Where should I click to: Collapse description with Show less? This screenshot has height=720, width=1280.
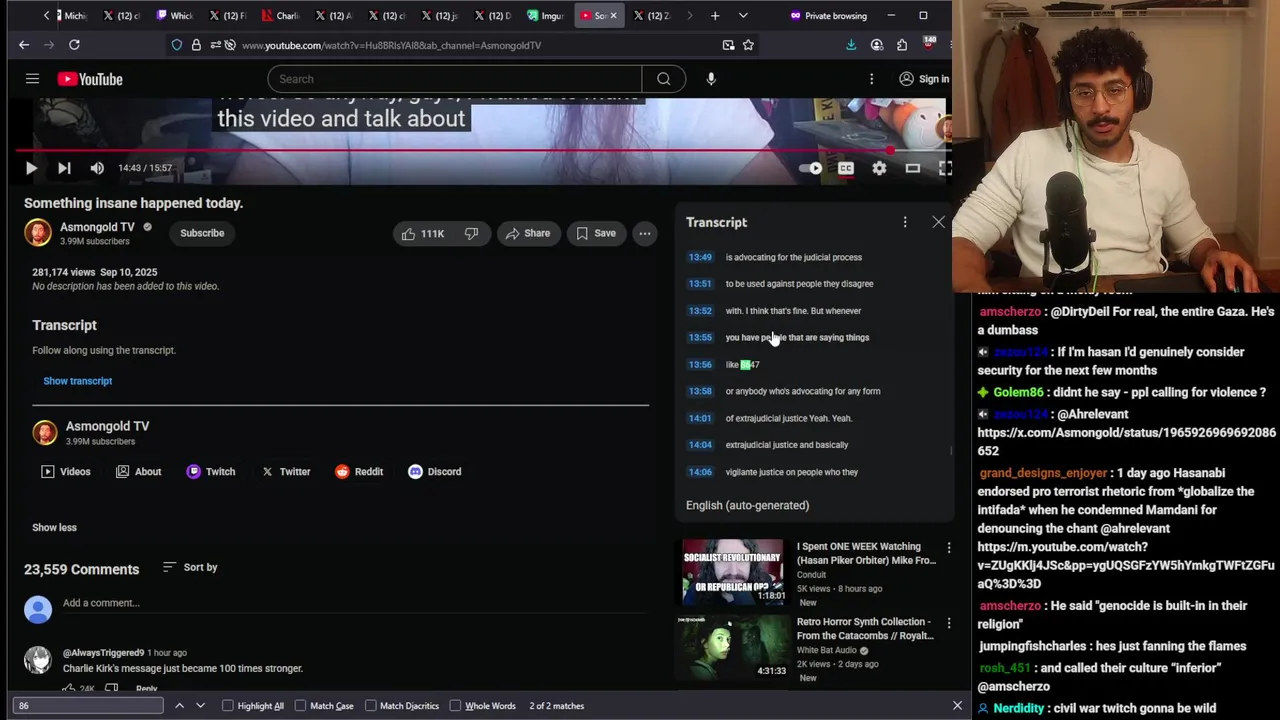[x=54, y=527]
